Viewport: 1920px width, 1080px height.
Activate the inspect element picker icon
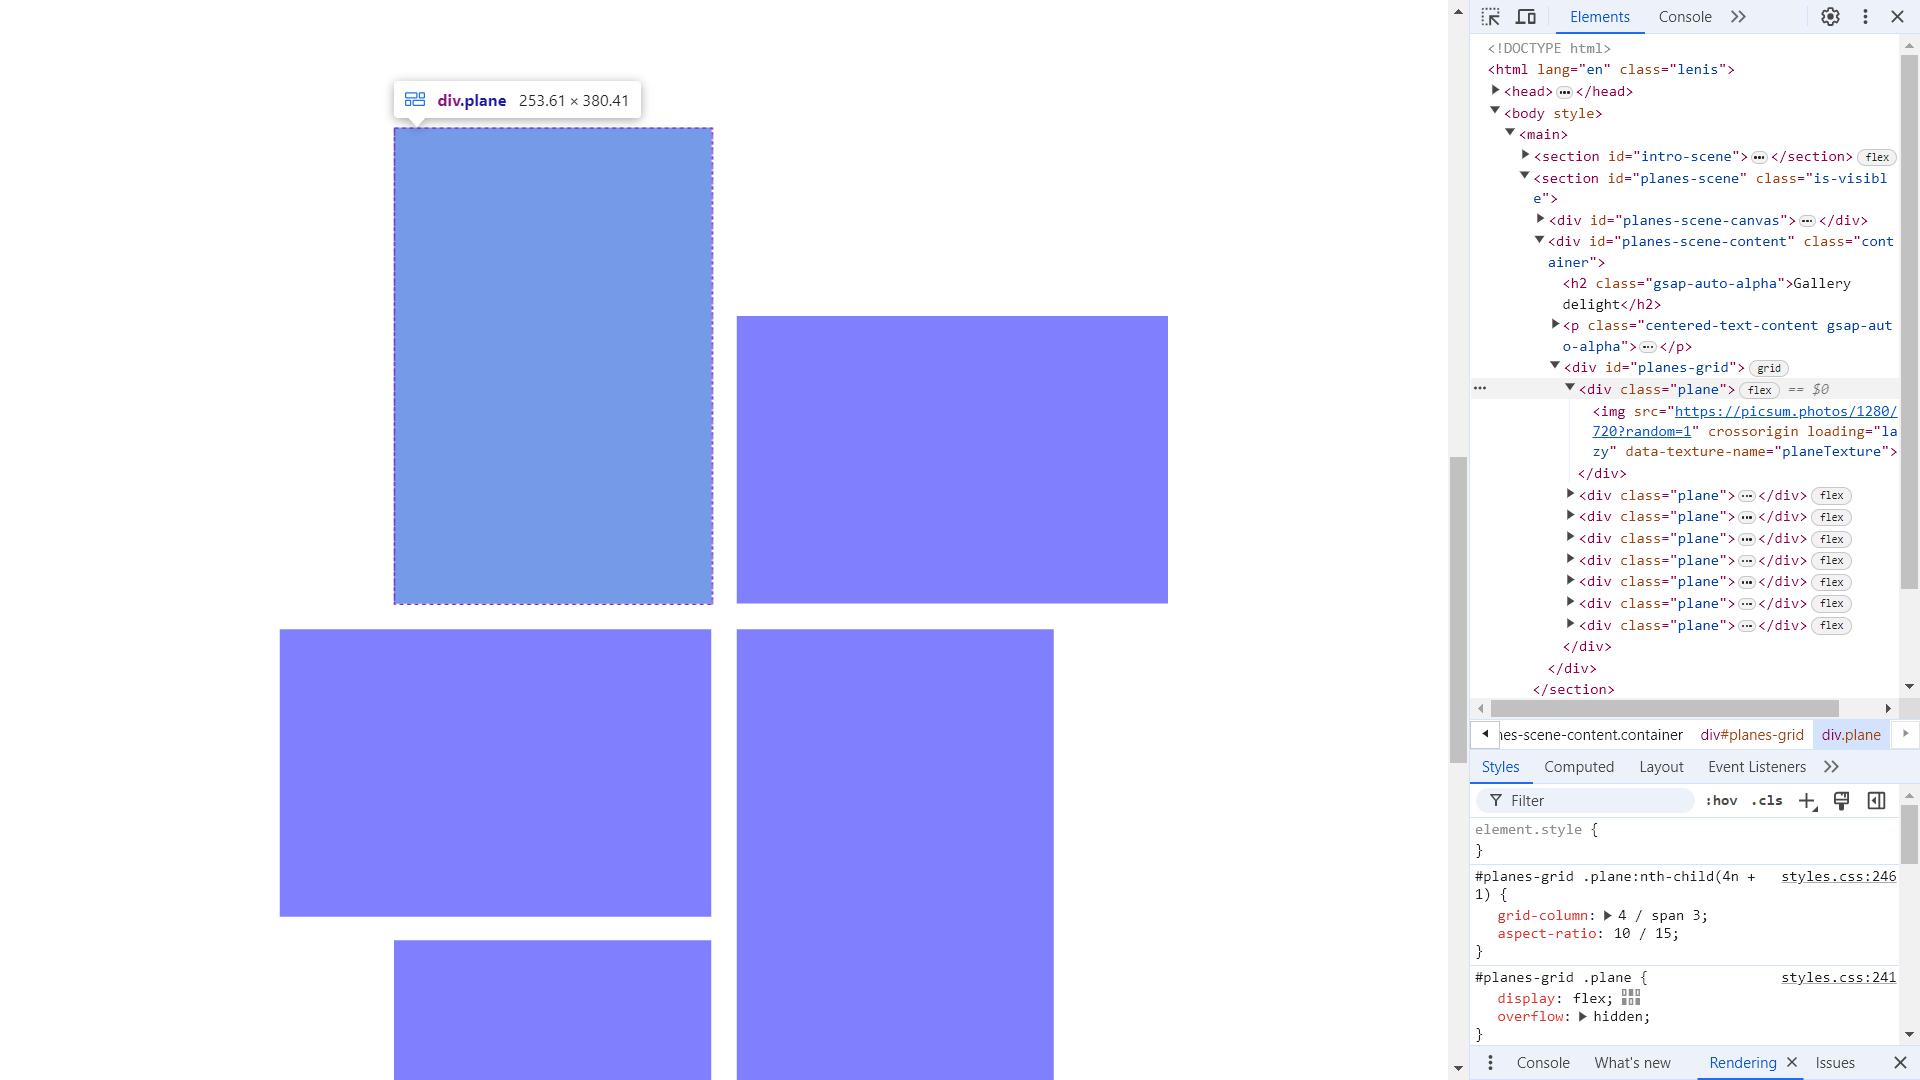[x=1490, y=17]
